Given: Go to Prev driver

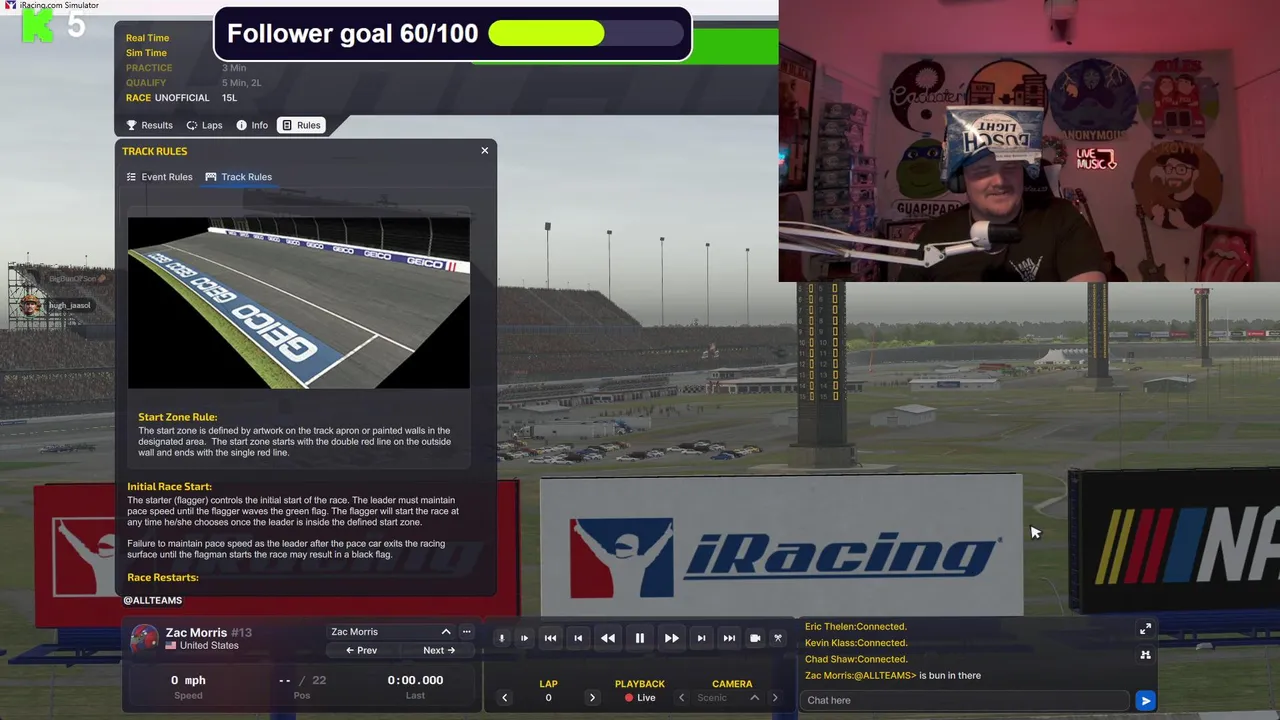Looking at the screenshot, I should (362, 651).
